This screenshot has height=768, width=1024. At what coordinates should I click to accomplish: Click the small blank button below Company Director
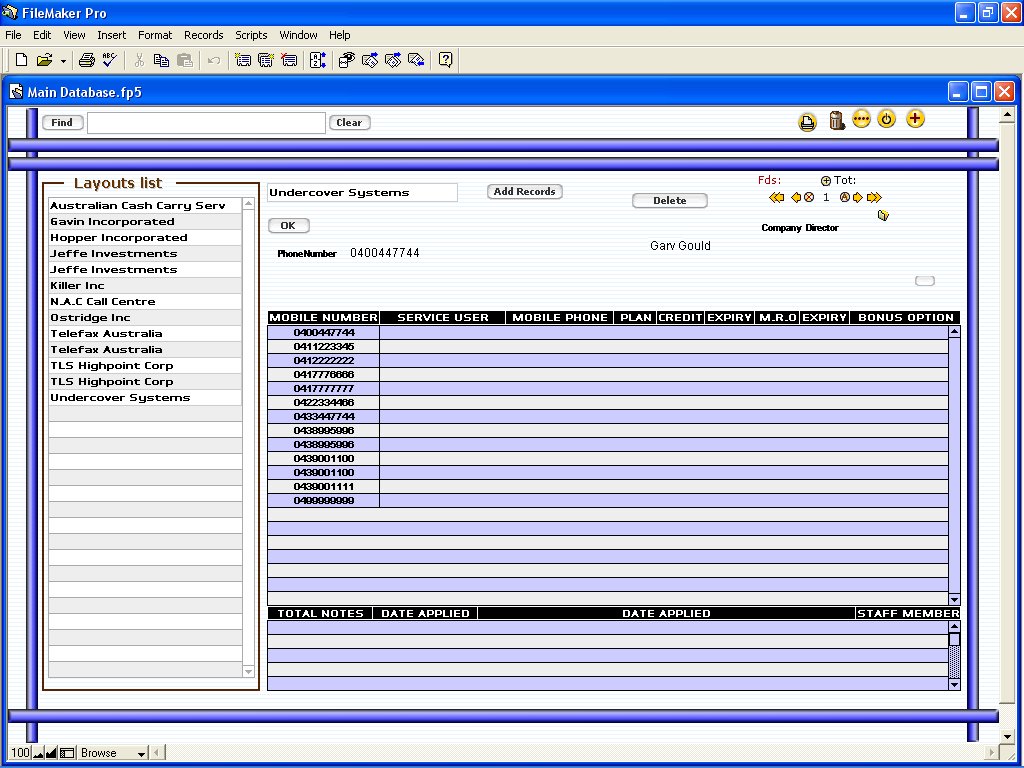925,281
